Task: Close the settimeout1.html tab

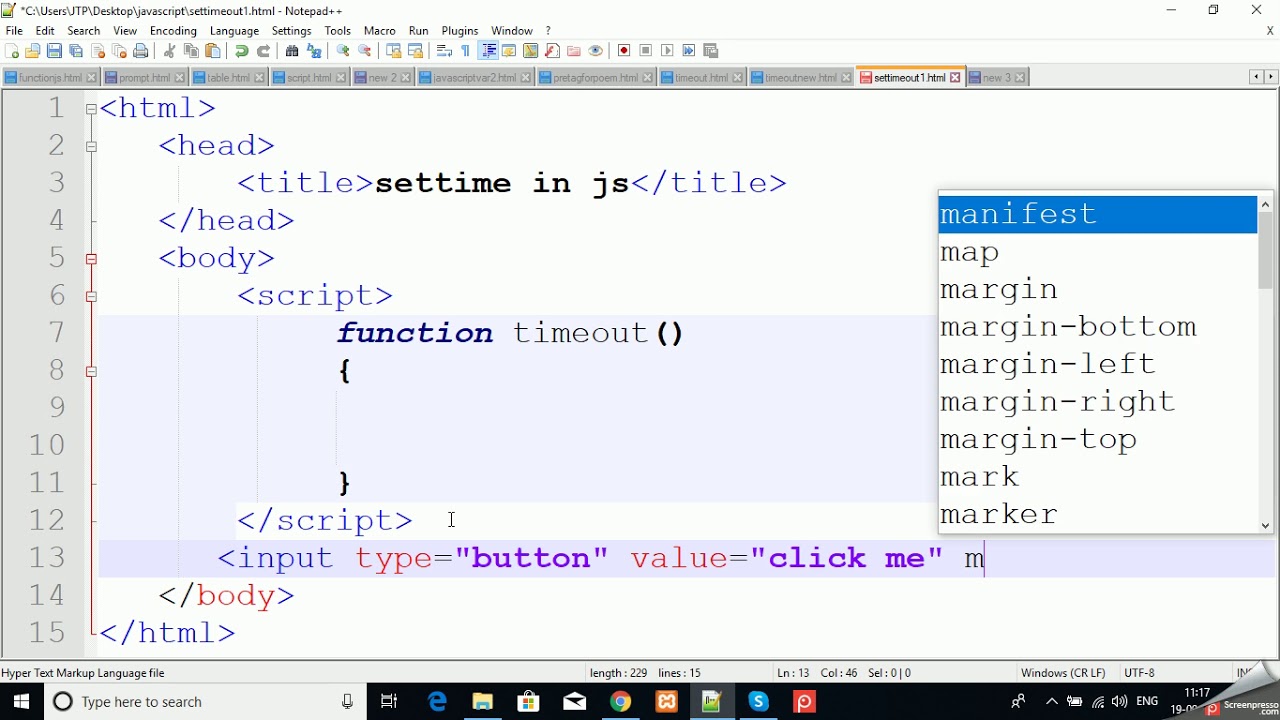Action: click(x=955, y=78)
